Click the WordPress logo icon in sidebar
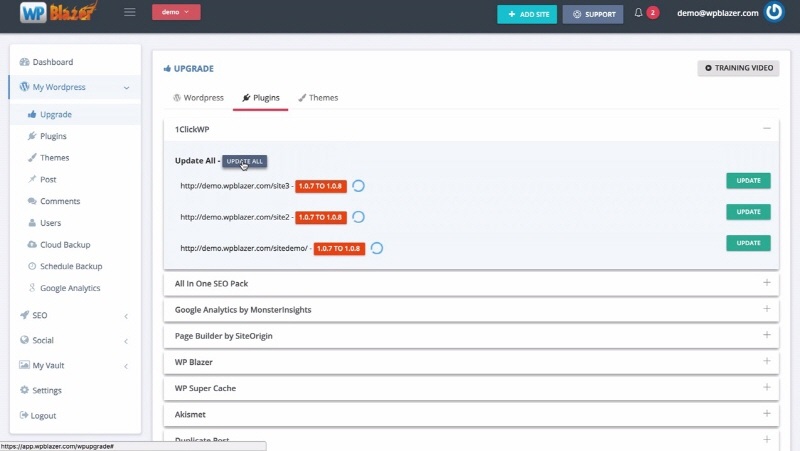This screenshot has height=451, width=800. 24,87
